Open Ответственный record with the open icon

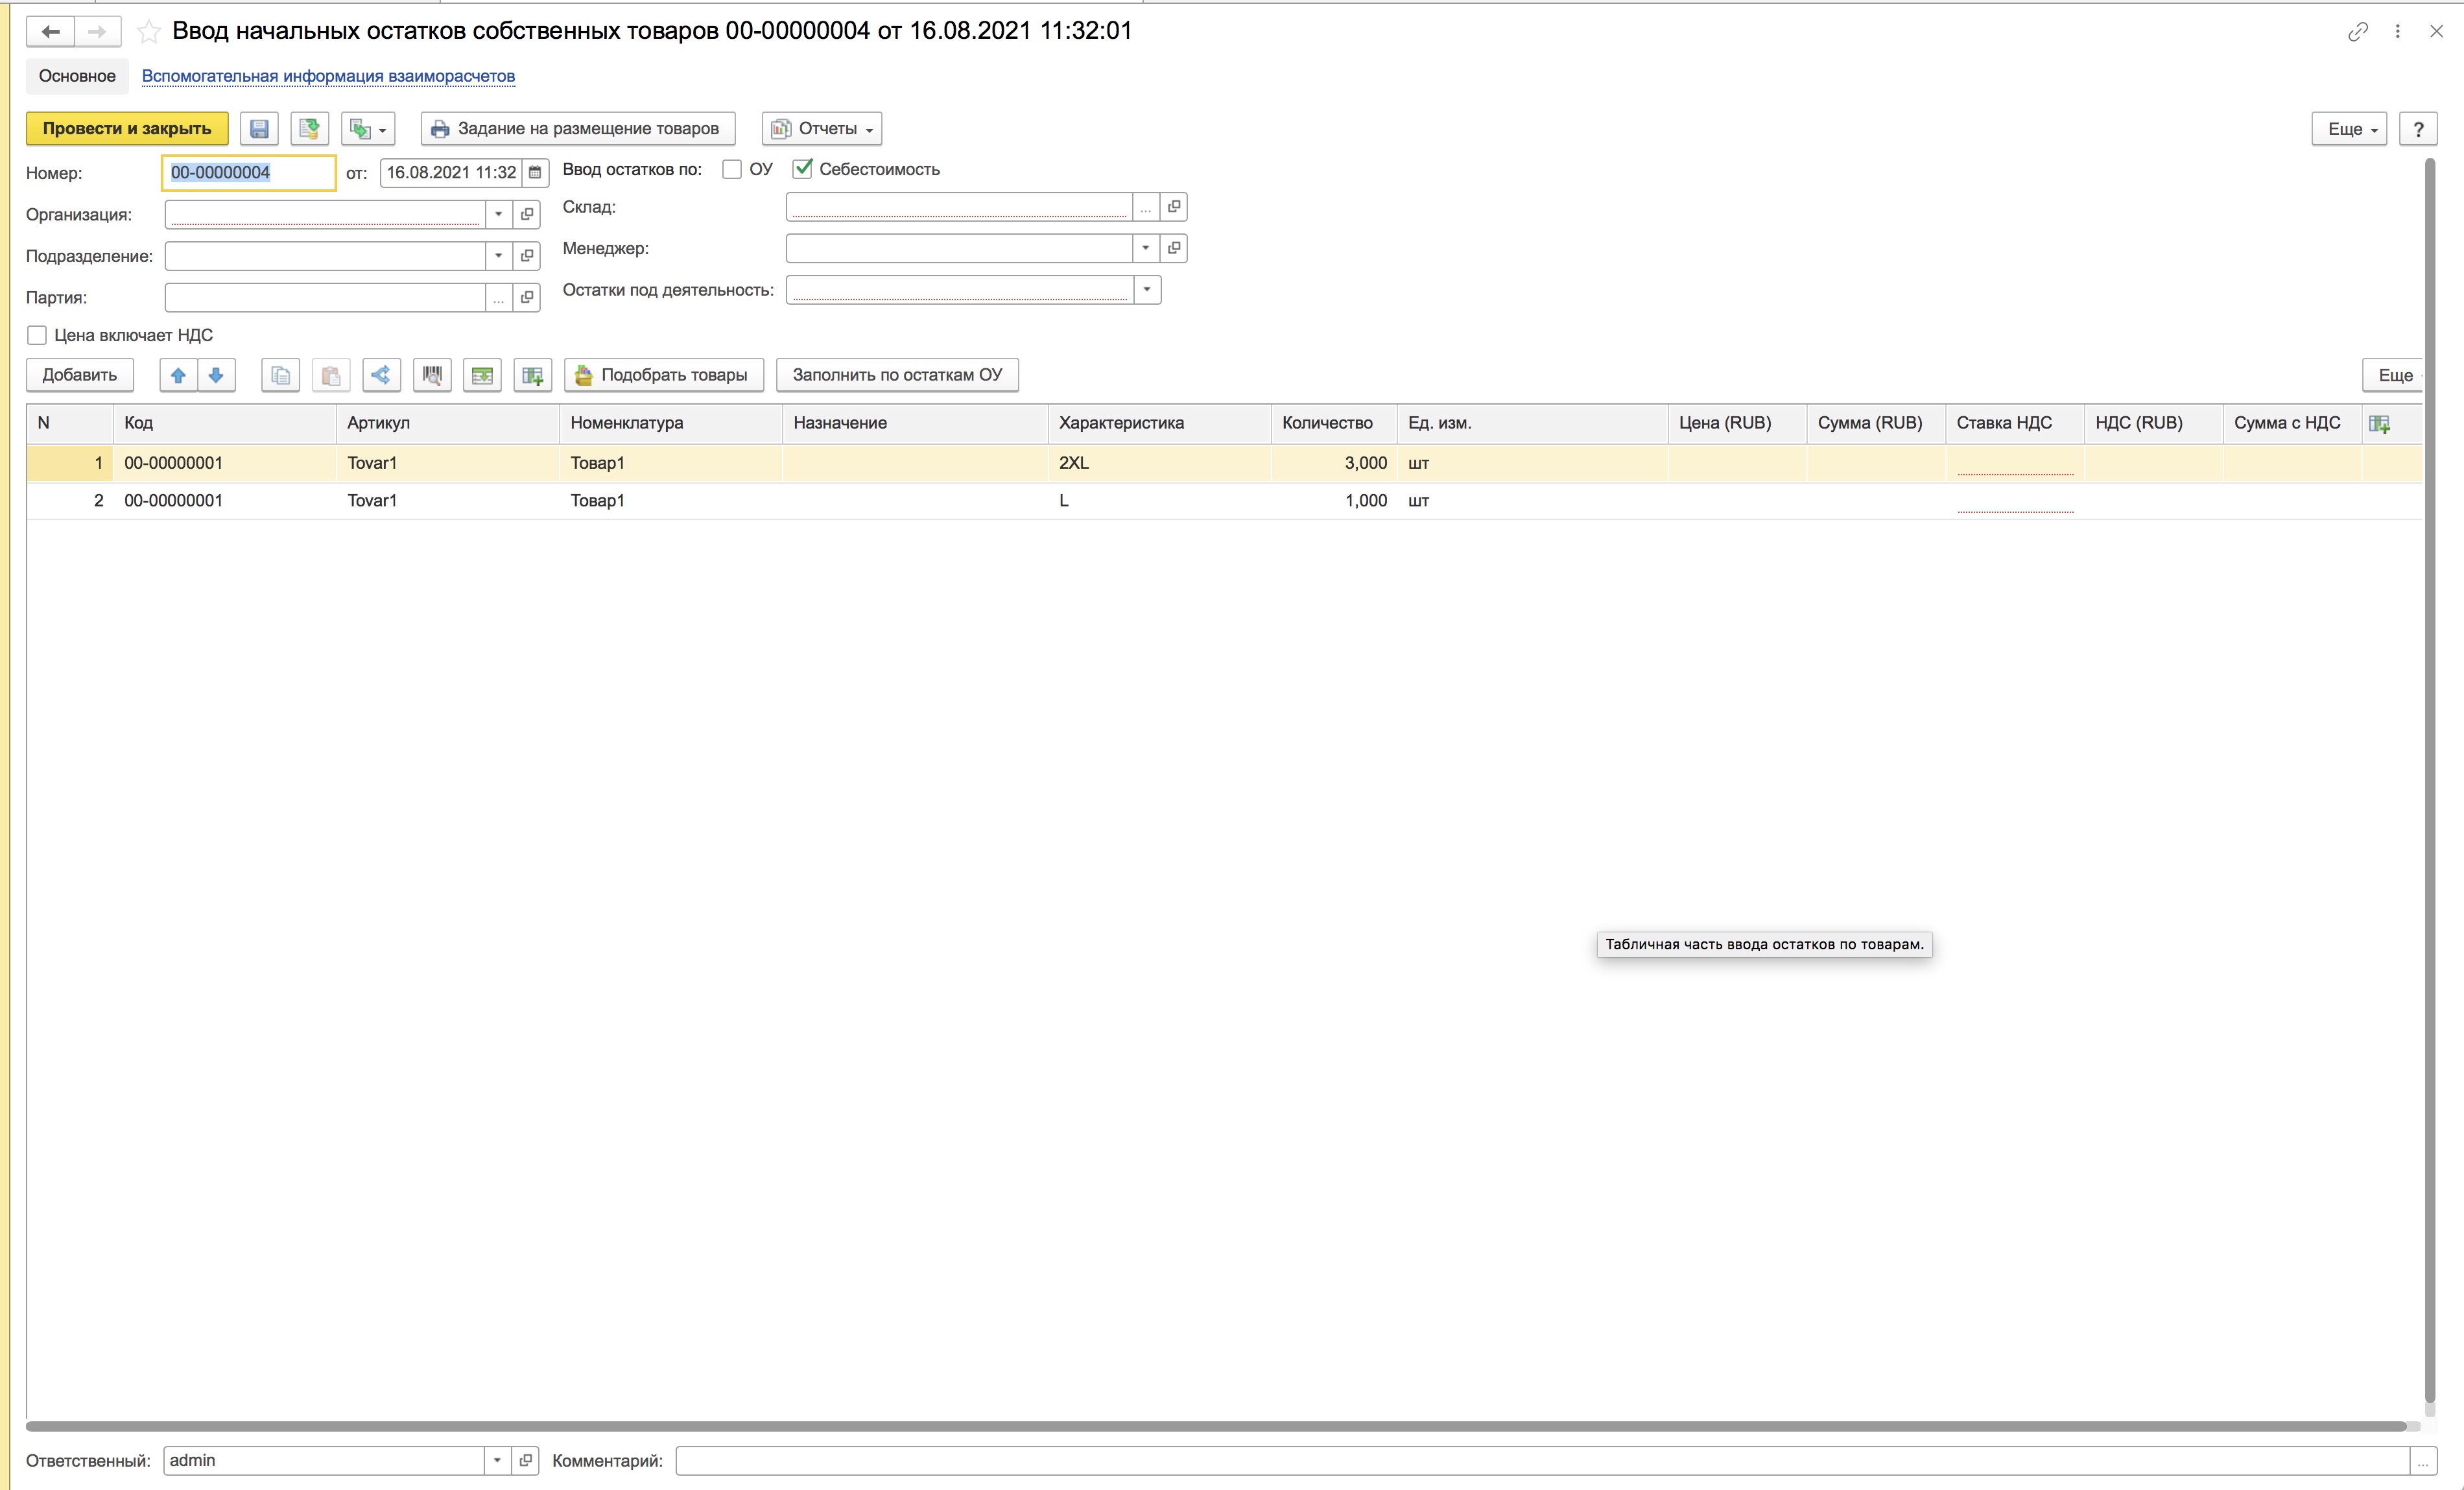tap(526, 1460)
